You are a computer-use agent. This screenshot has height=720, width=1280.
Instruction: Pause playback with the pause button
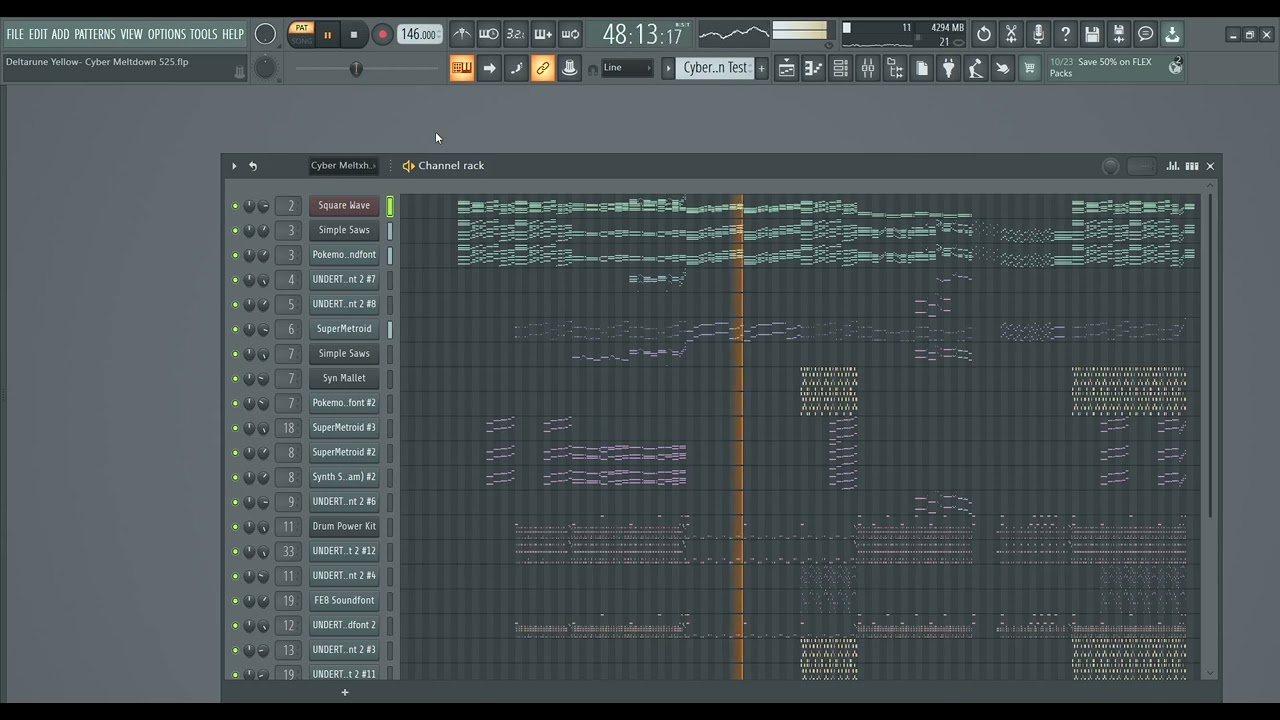(x=327, y=35)
